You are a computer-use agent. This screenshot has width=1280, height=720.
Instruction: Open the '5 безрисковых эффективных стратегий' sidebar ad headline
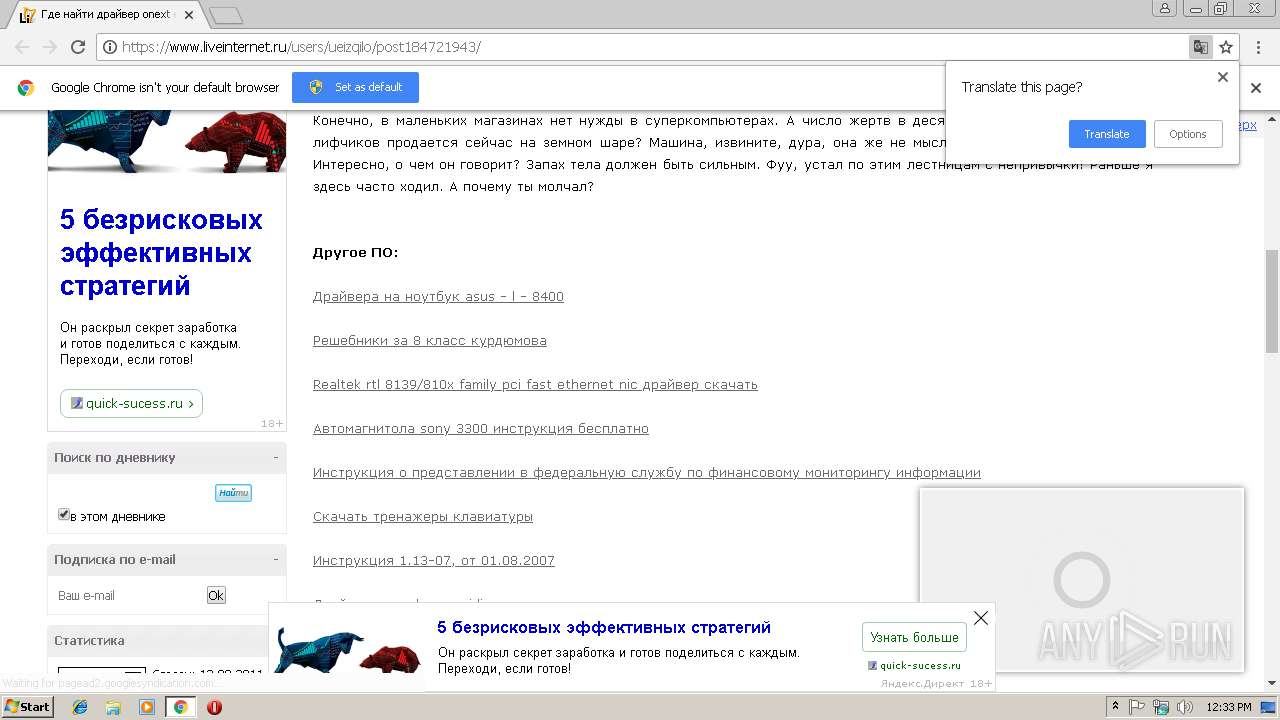point(161,252)
